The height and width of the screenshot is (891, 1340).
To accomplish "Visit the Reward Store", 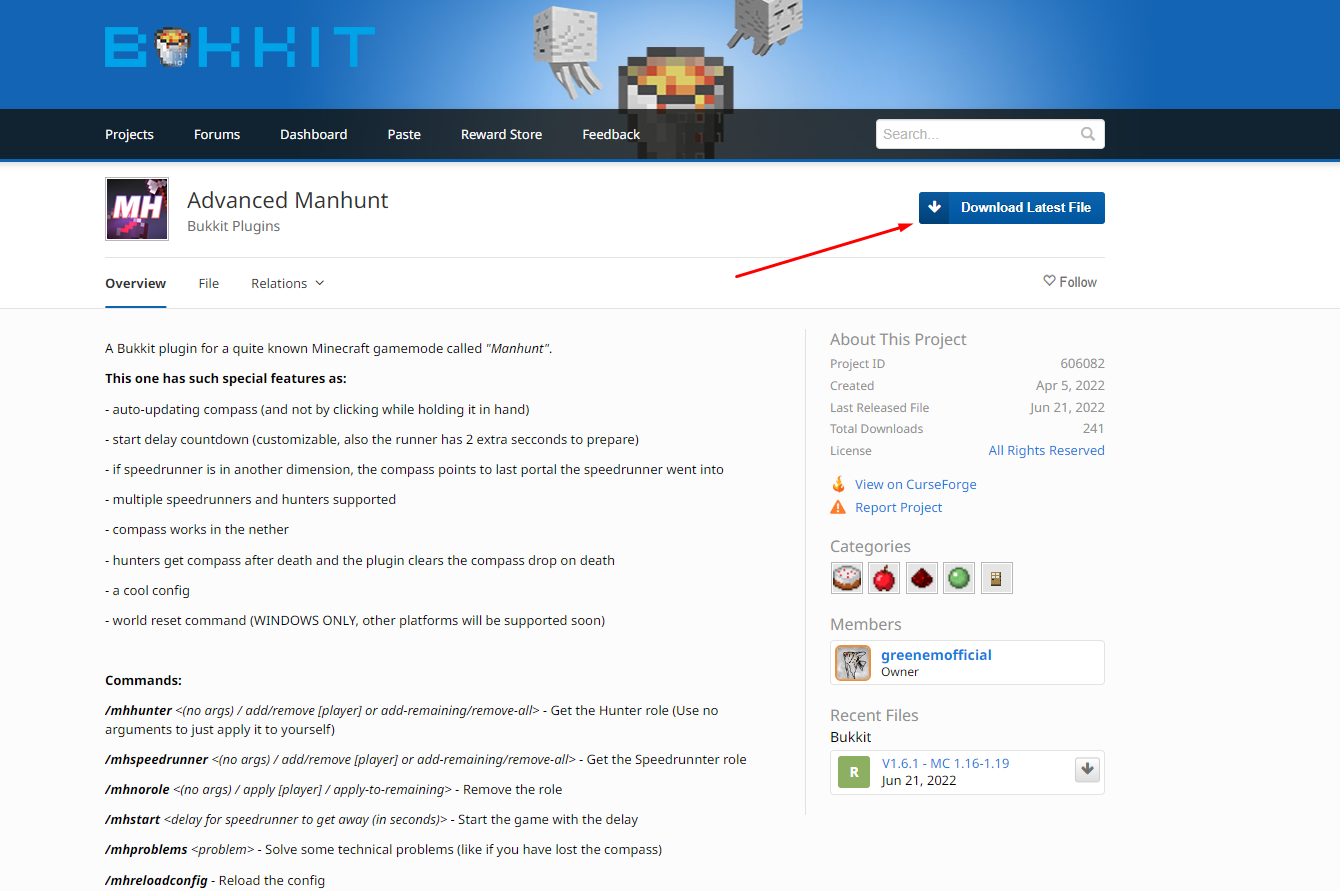I will tap(501, 134).
